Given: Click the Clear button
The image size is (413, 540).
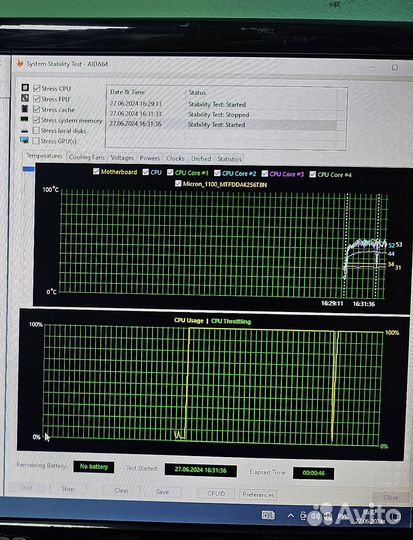Looking at the screenshot, I should tap(121, 490).
